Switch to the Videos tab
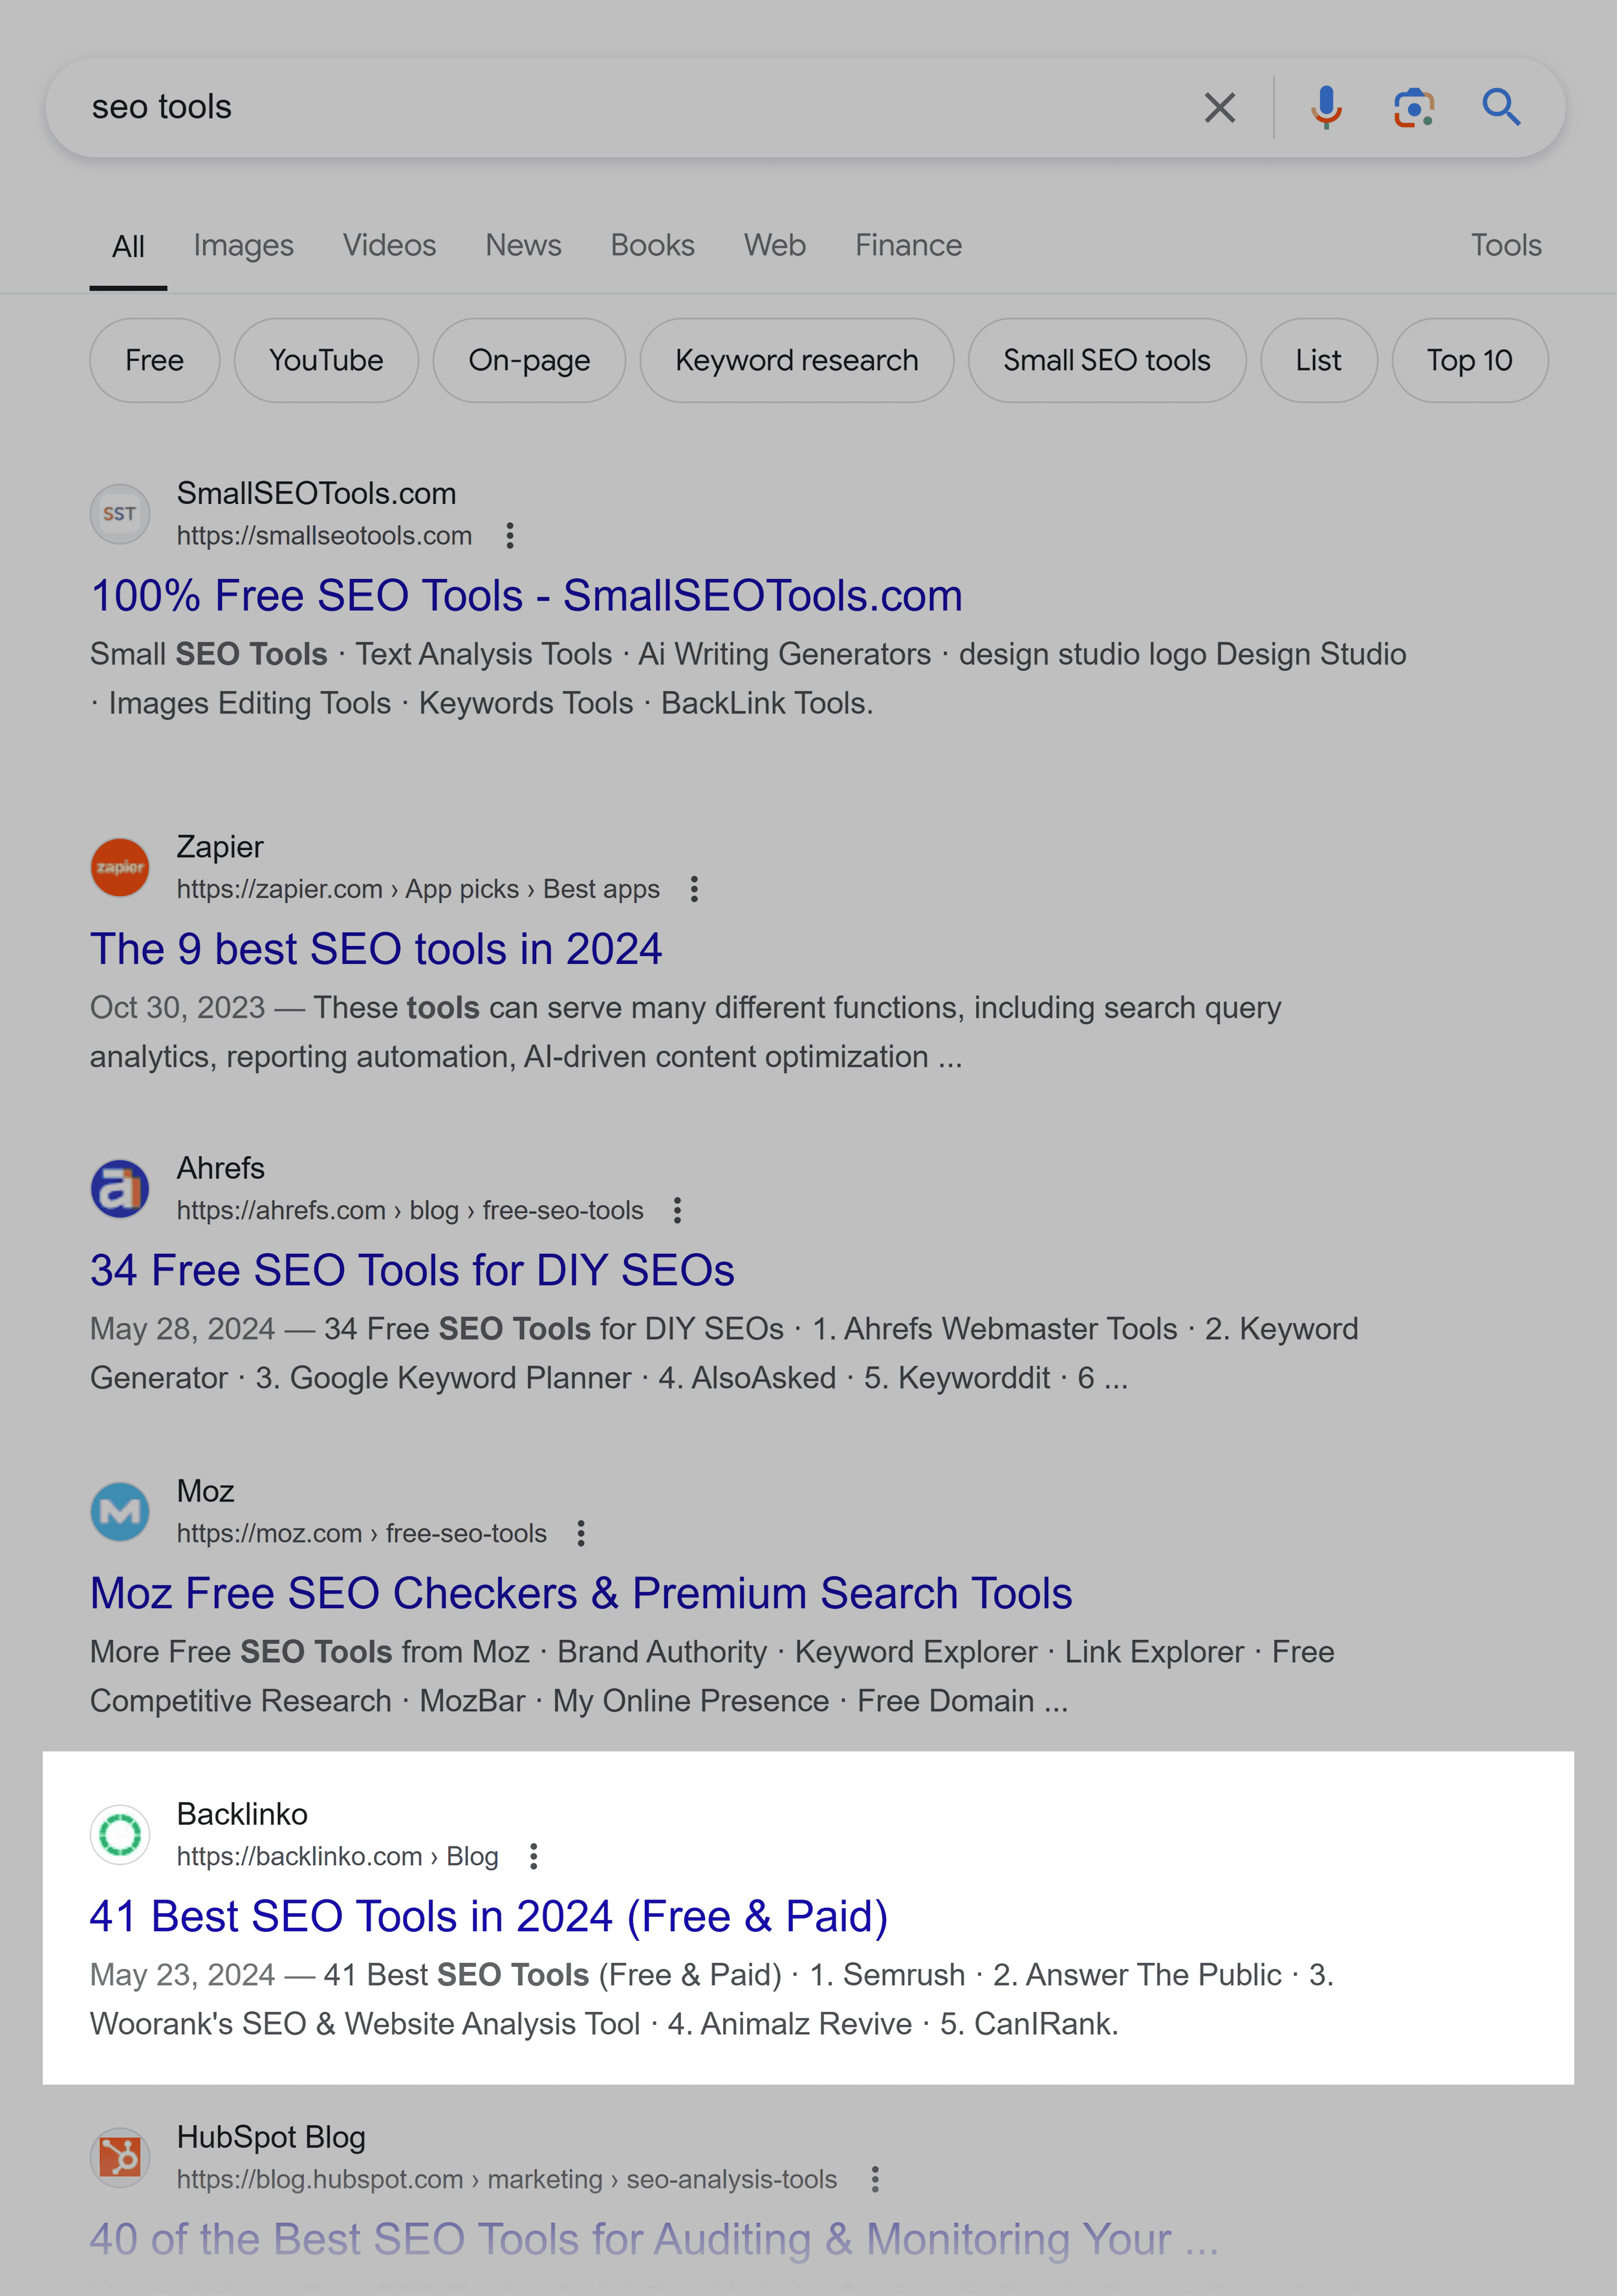Viewport: 1617px width, 2296px height. (x=389, y=245)
